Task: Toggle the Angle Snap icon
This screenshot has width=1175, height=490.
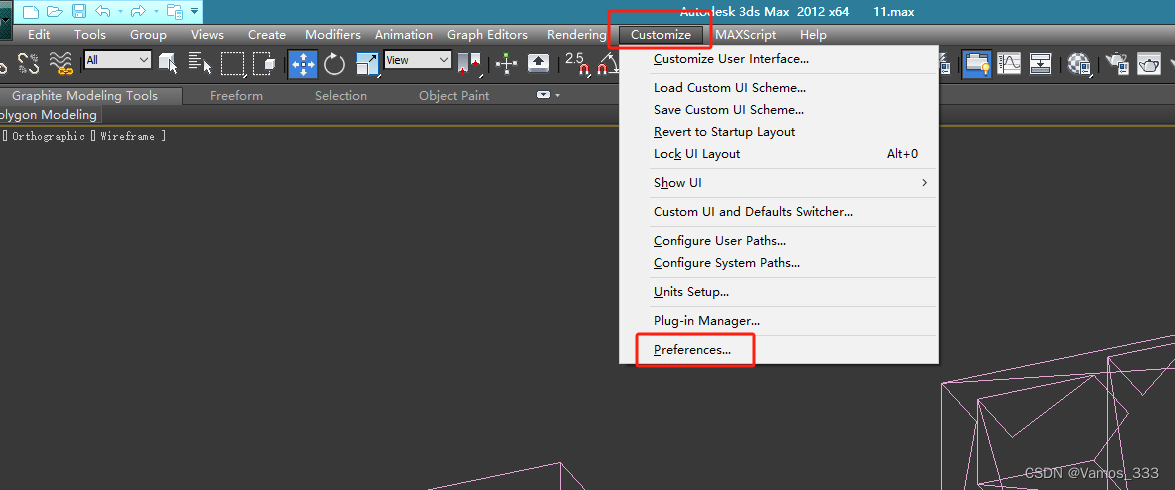Action: click(607, 64)
